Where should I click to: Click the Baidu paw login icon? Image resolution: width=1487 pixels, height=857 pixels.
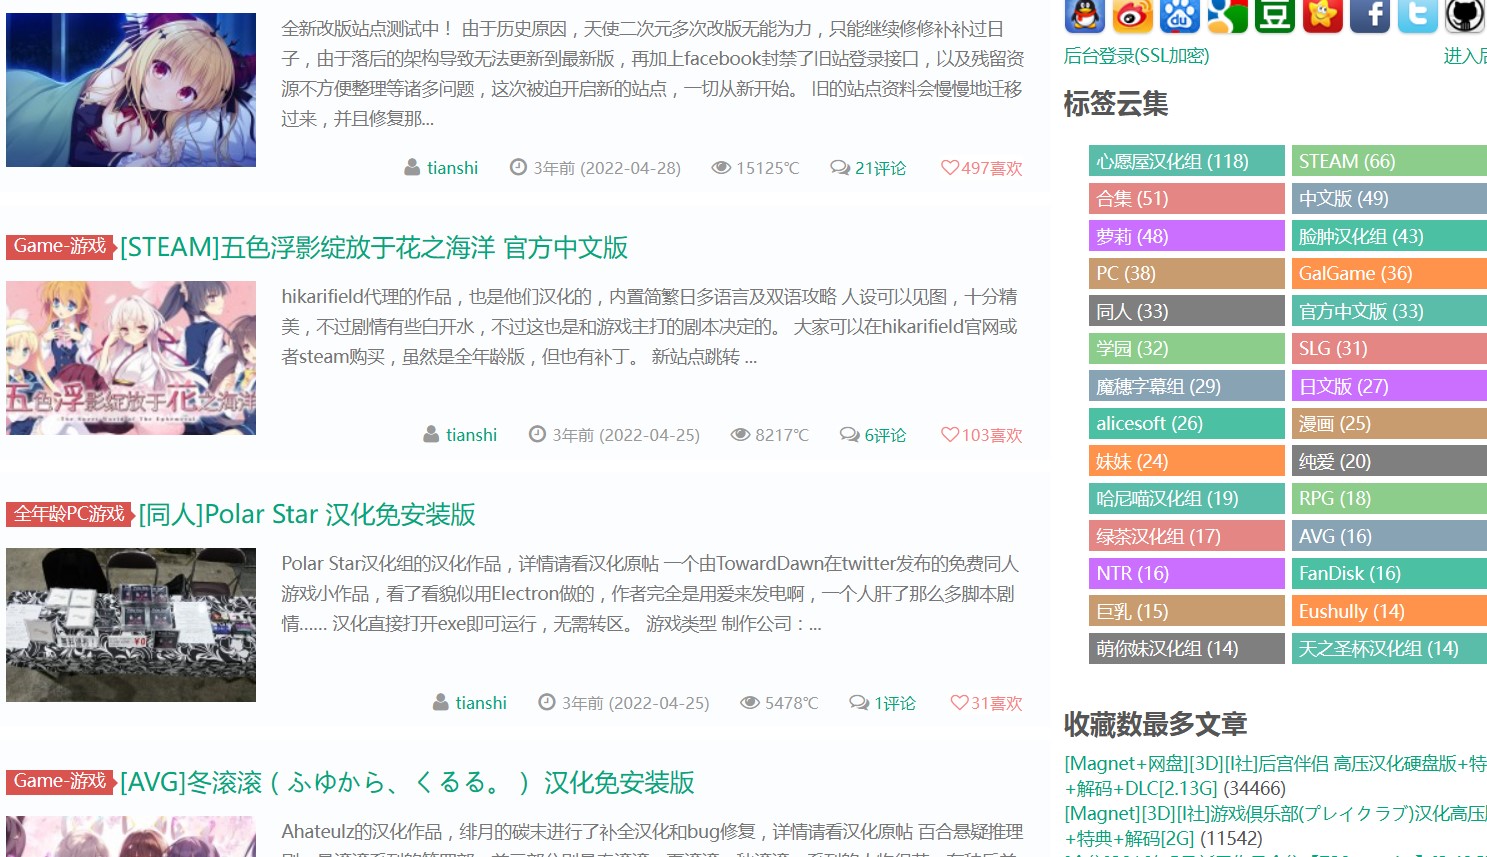click(1179, 15)
